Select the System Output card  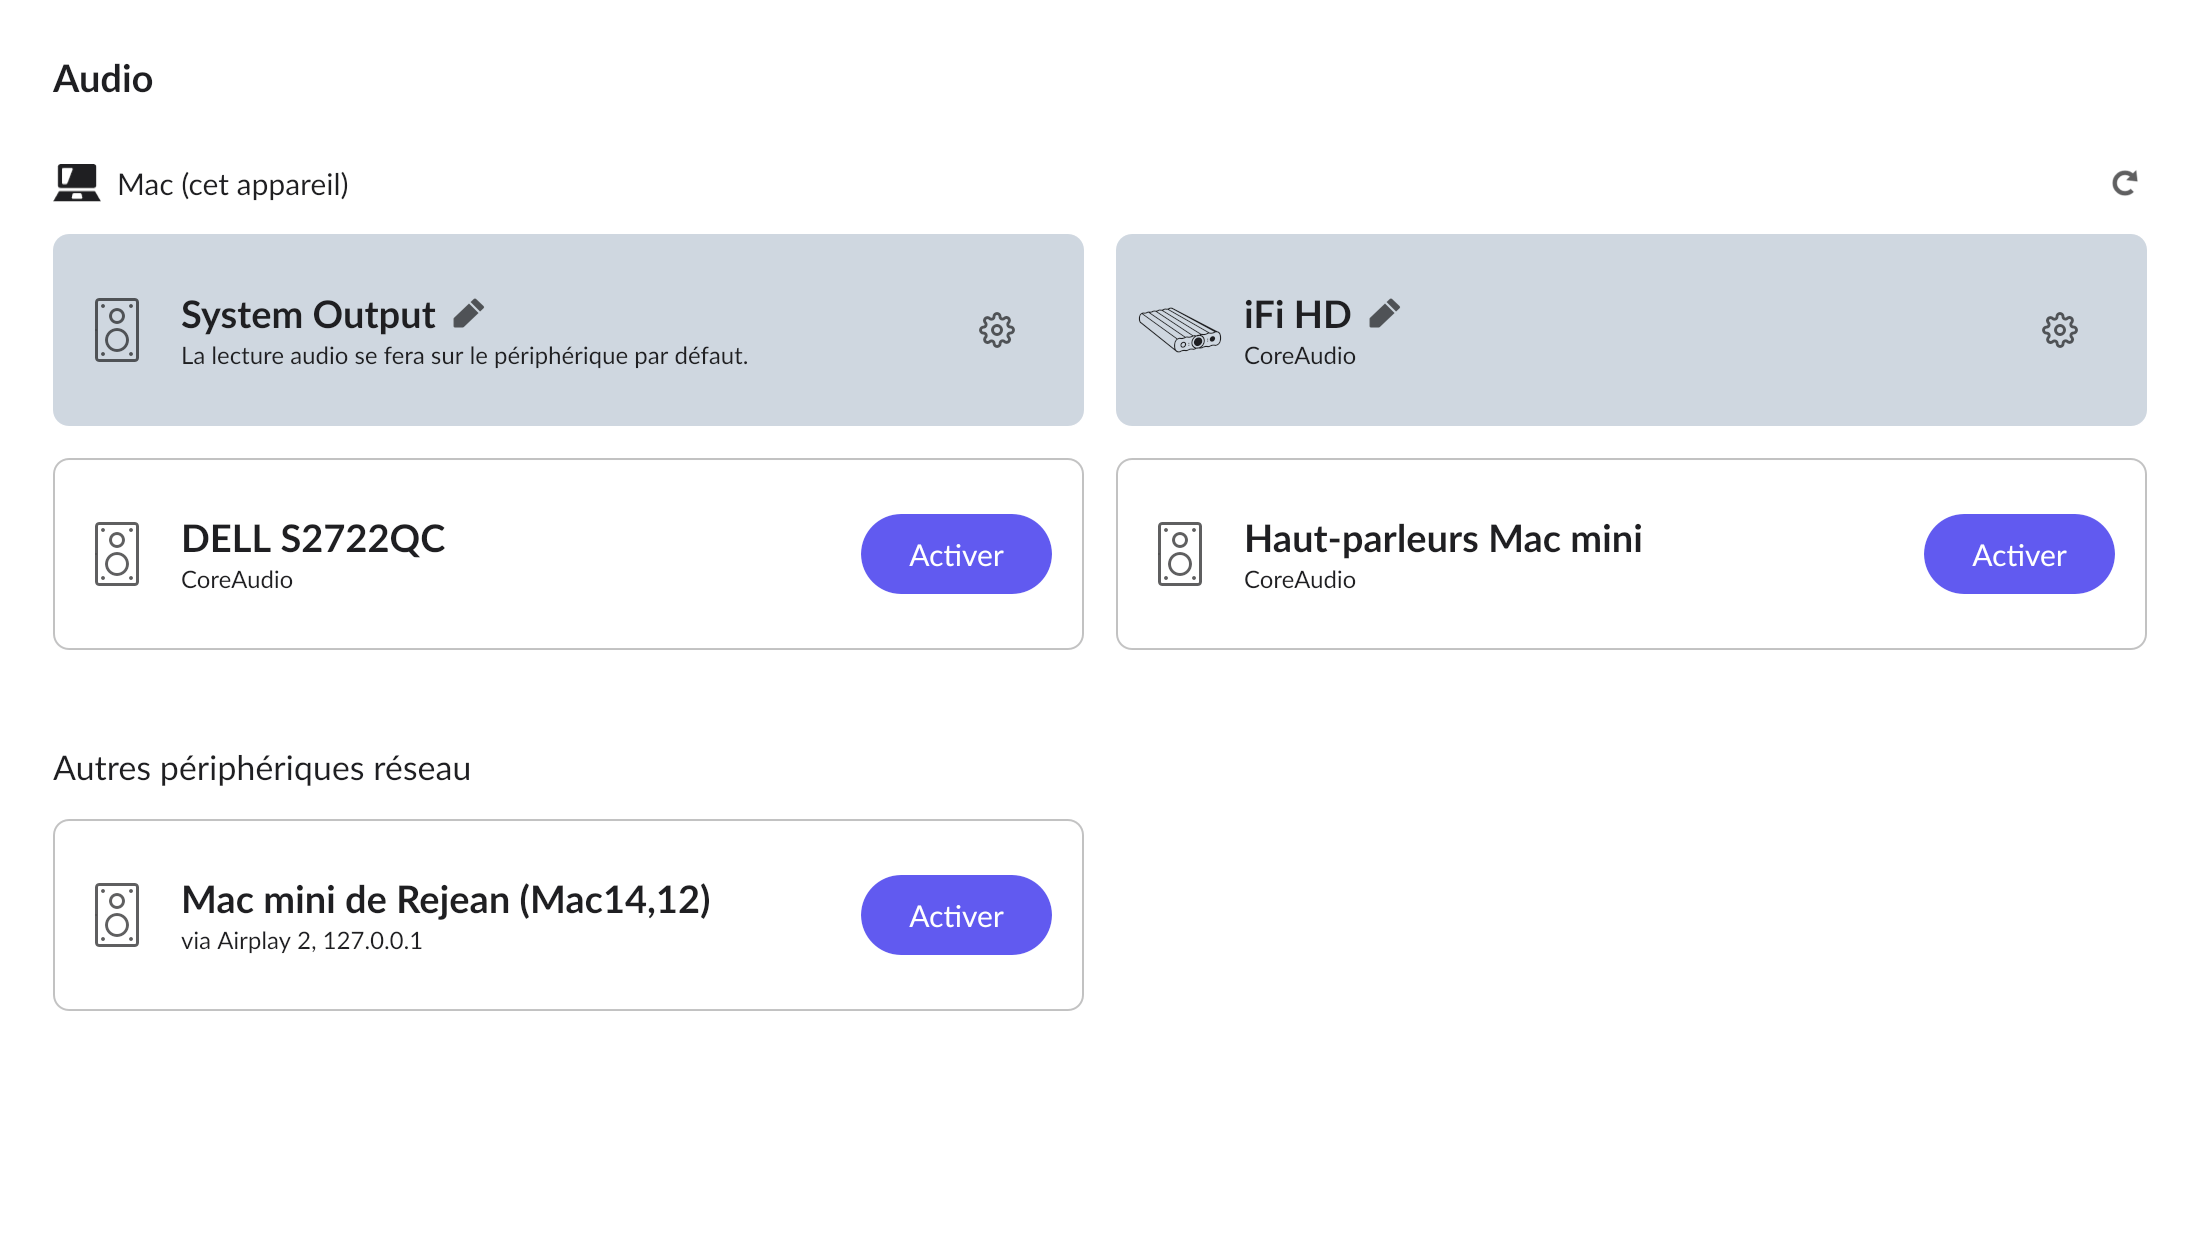click(x=568, y=330)
